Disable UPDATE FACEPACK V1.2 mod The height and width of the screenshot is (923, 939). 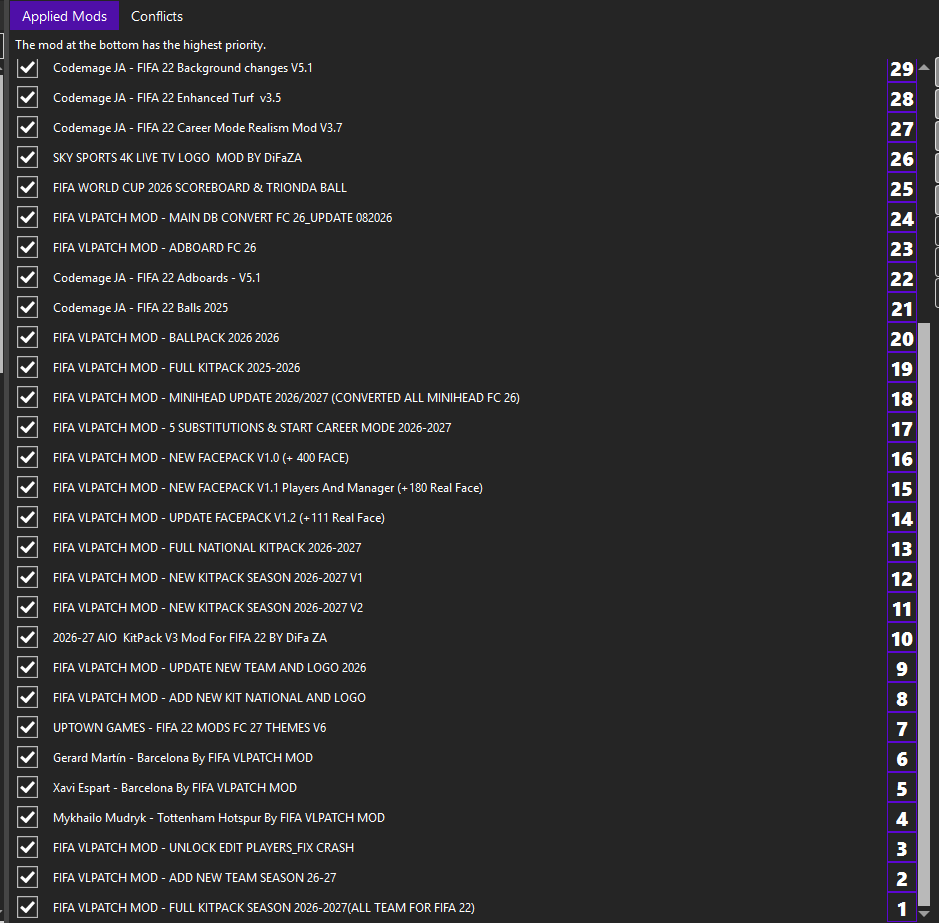(28, 517)
